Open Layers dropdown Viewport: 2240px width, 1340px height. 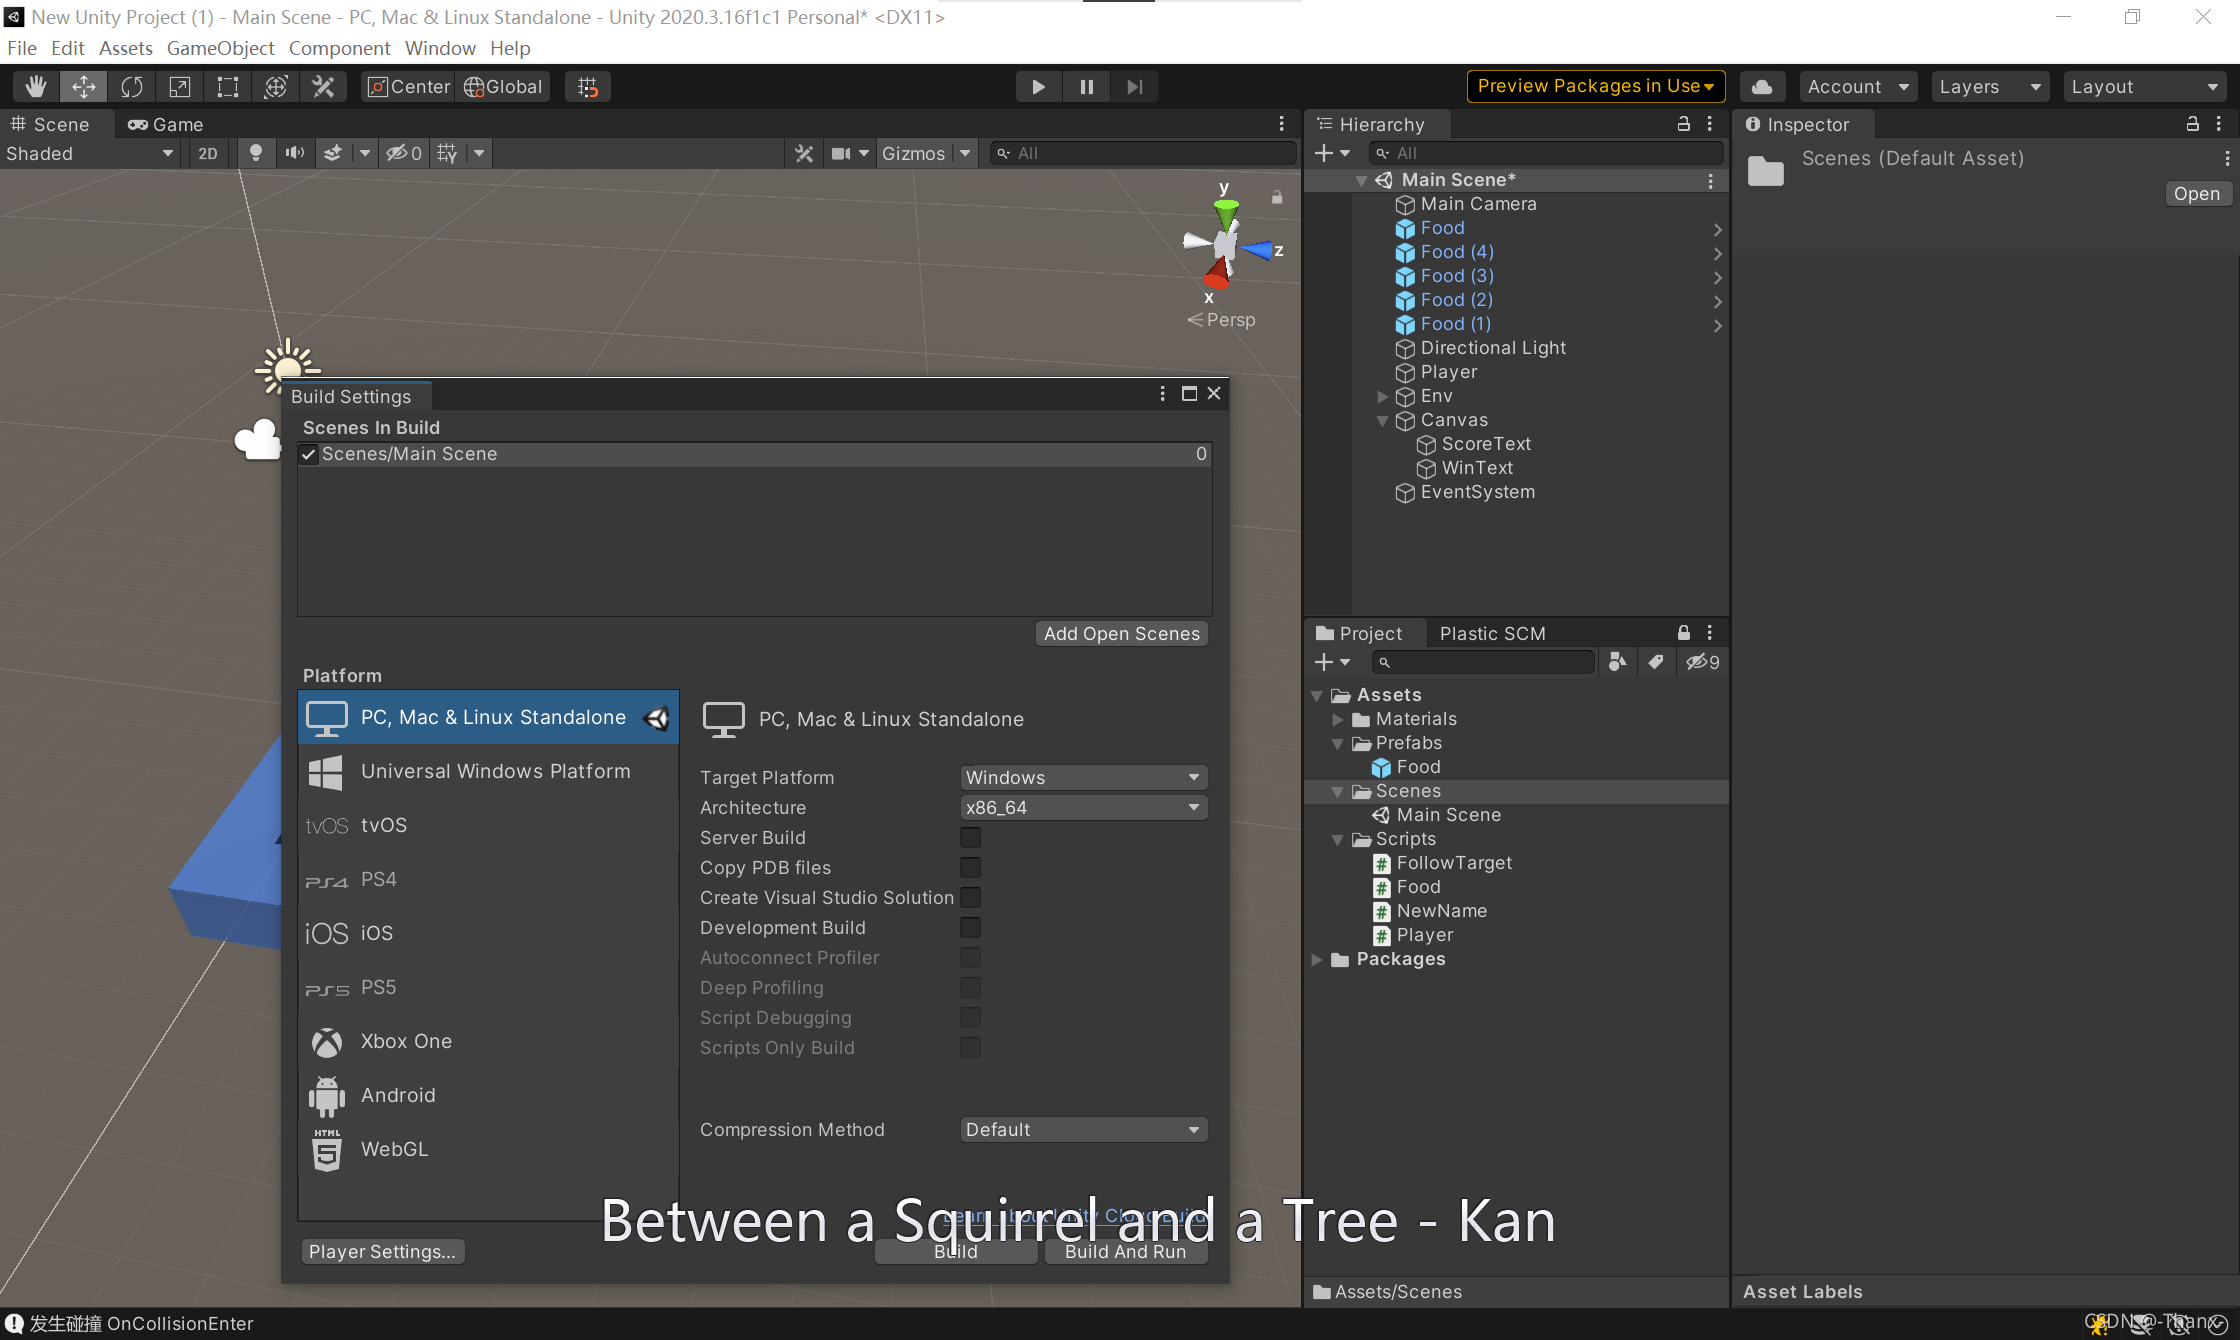[x=1989, y=87]
